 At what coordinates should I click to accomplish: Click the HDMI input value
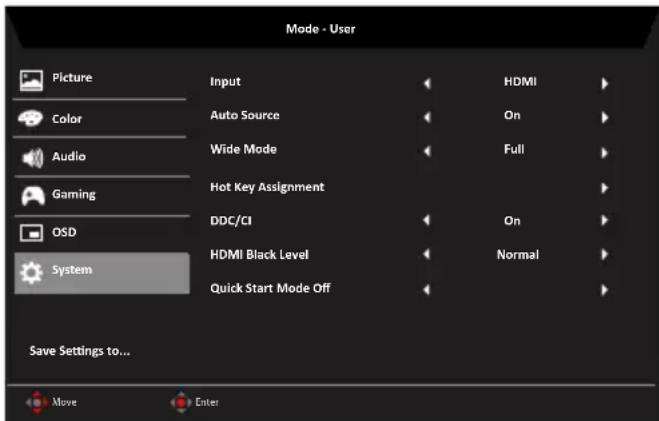(520, 82)
